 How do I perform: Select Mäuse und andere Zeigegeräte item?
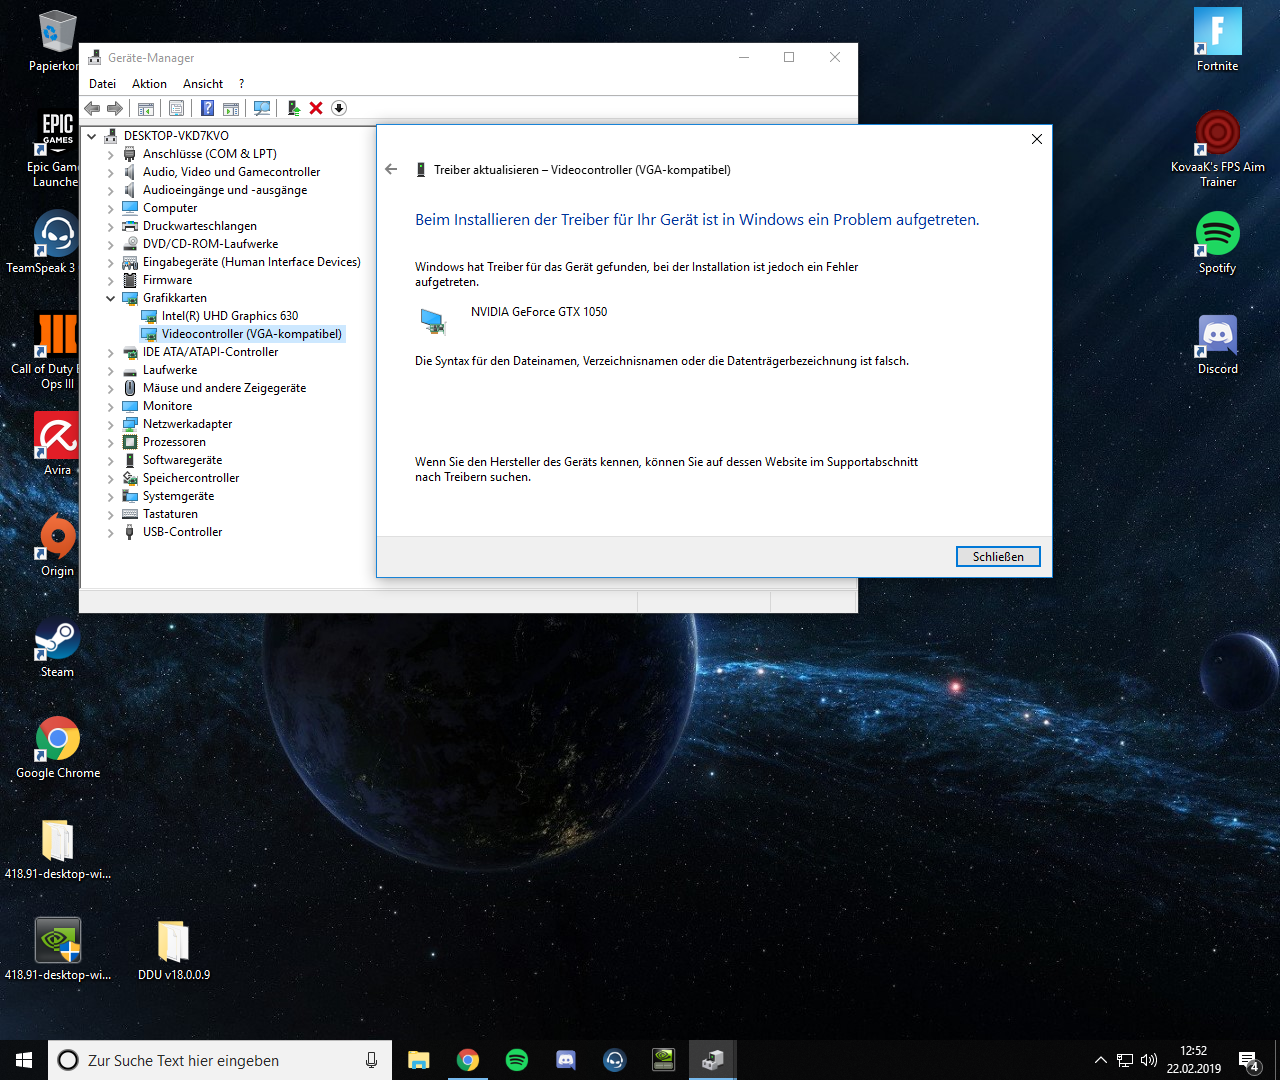(224, 388)
